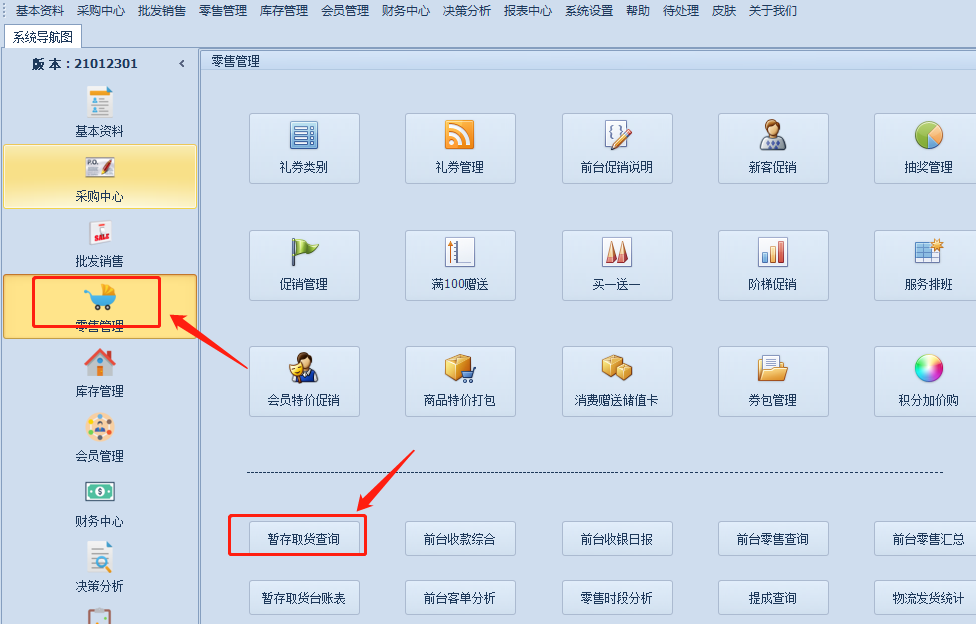Open the 库存管理 menu

(284, 11)
